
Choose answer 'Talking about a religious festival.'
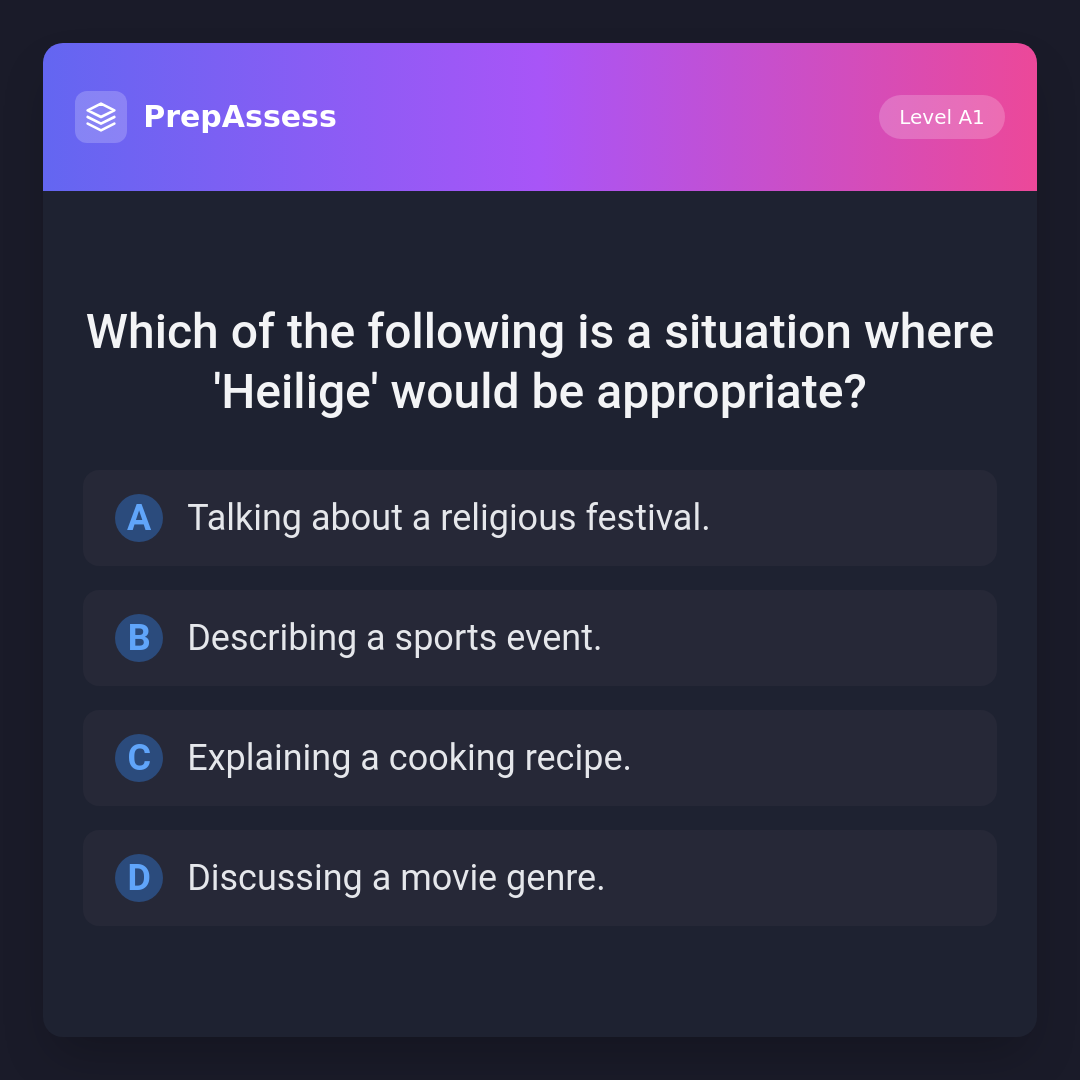tap(448, 518)
